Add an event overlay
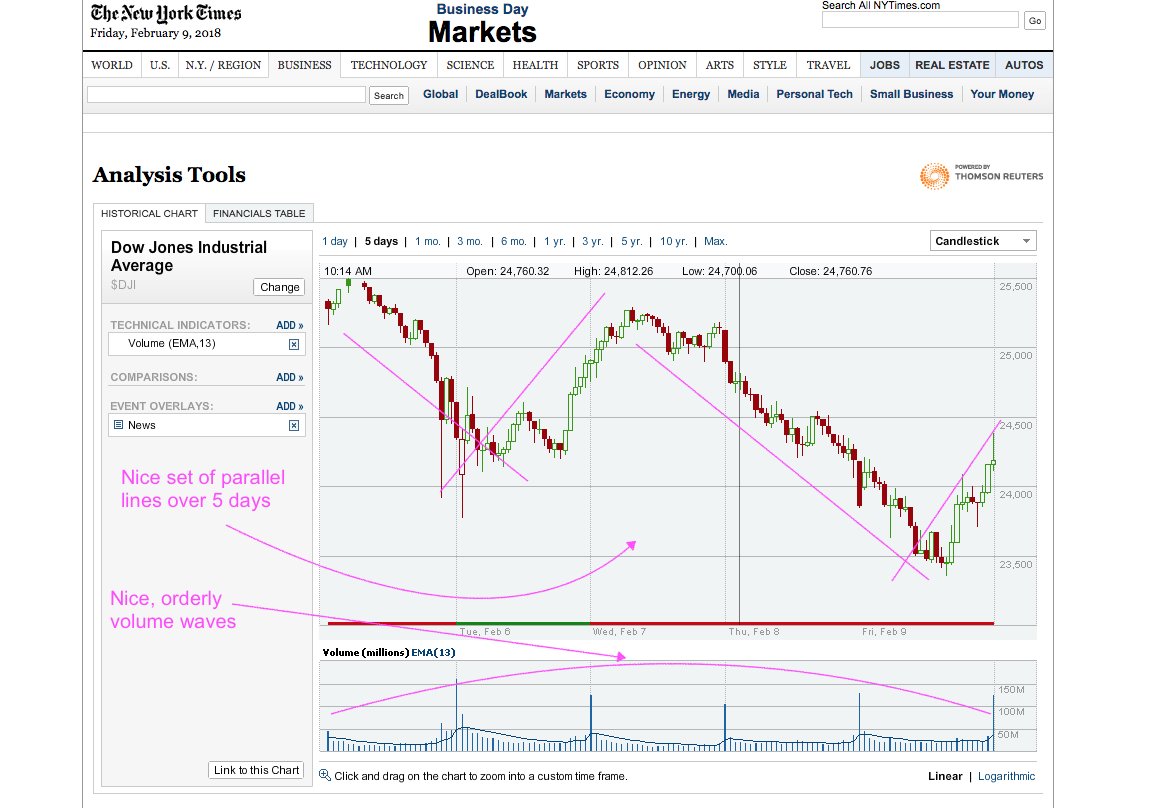 point(289,407)
